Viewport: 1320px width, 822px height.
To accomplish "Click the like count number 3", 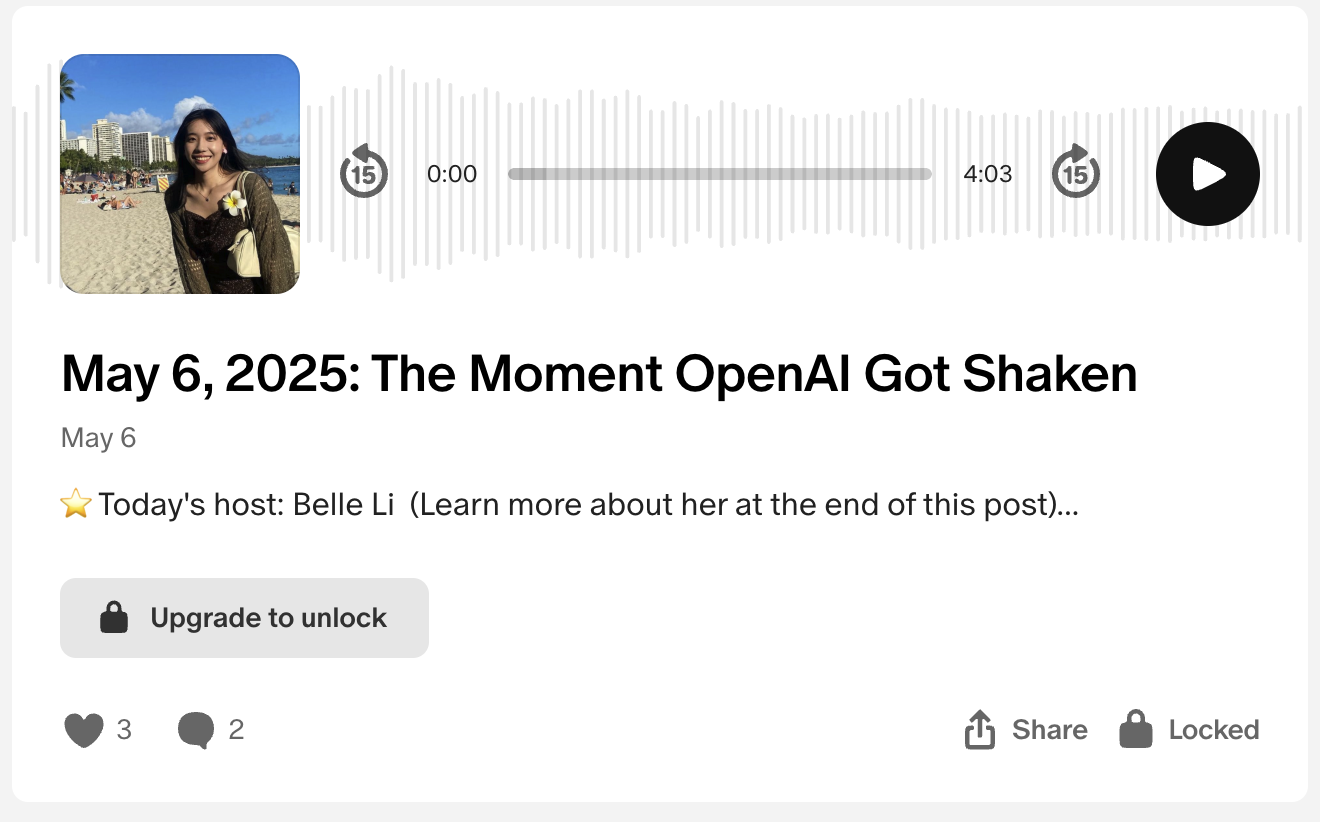I will (x=124, y=730).
